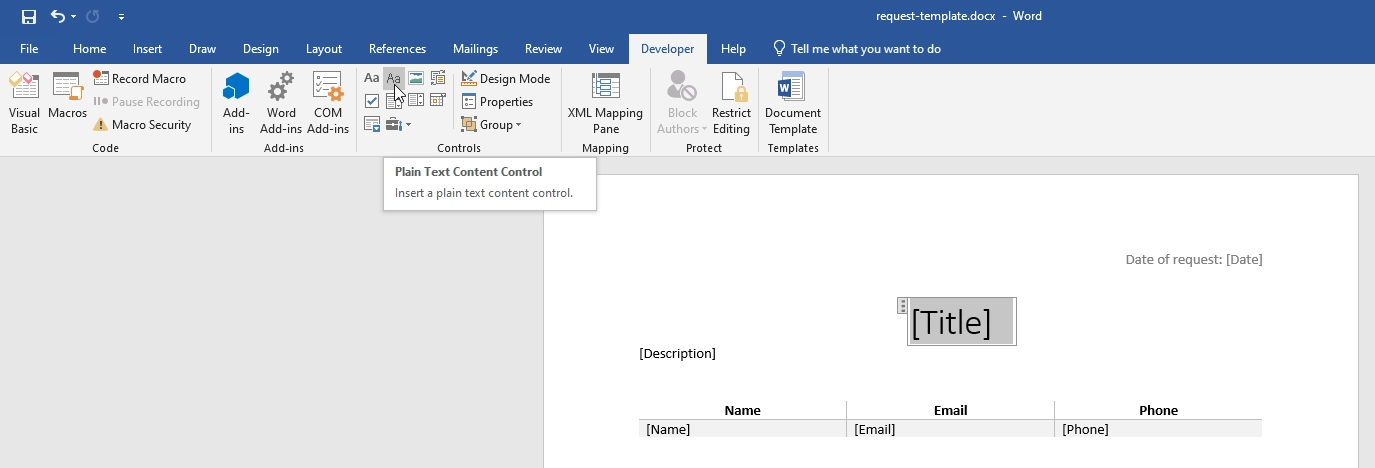1375x468 pixels.
Task: Click the [Date] placeholder field
Action: pos(1244,259)
